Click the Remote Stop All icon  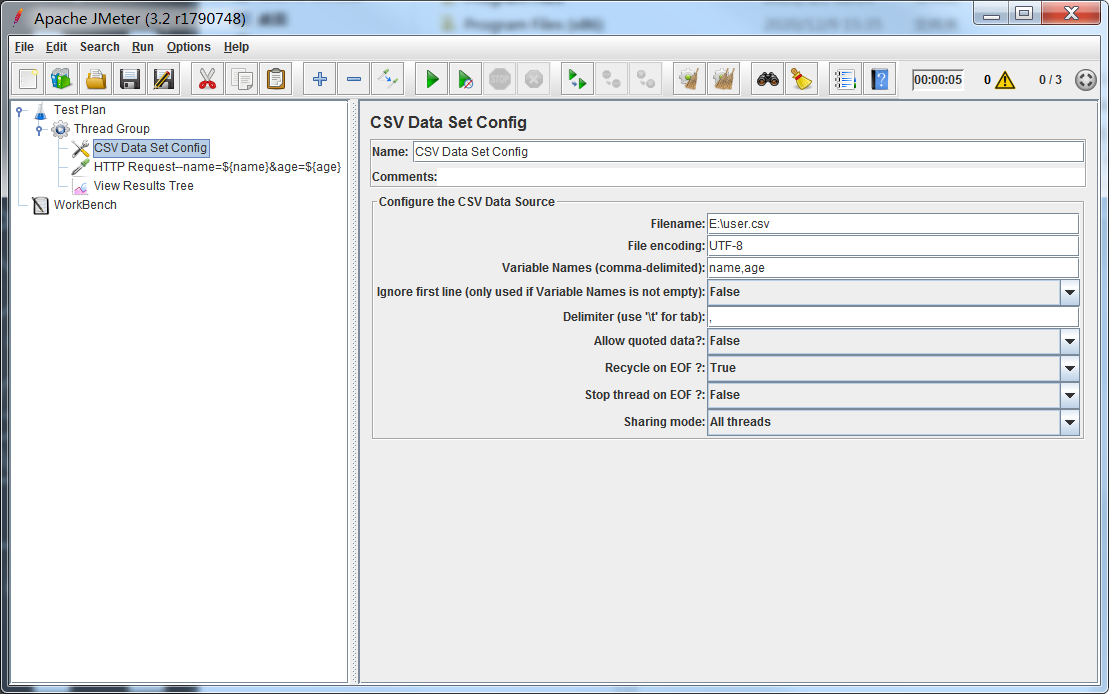point(611,79)
